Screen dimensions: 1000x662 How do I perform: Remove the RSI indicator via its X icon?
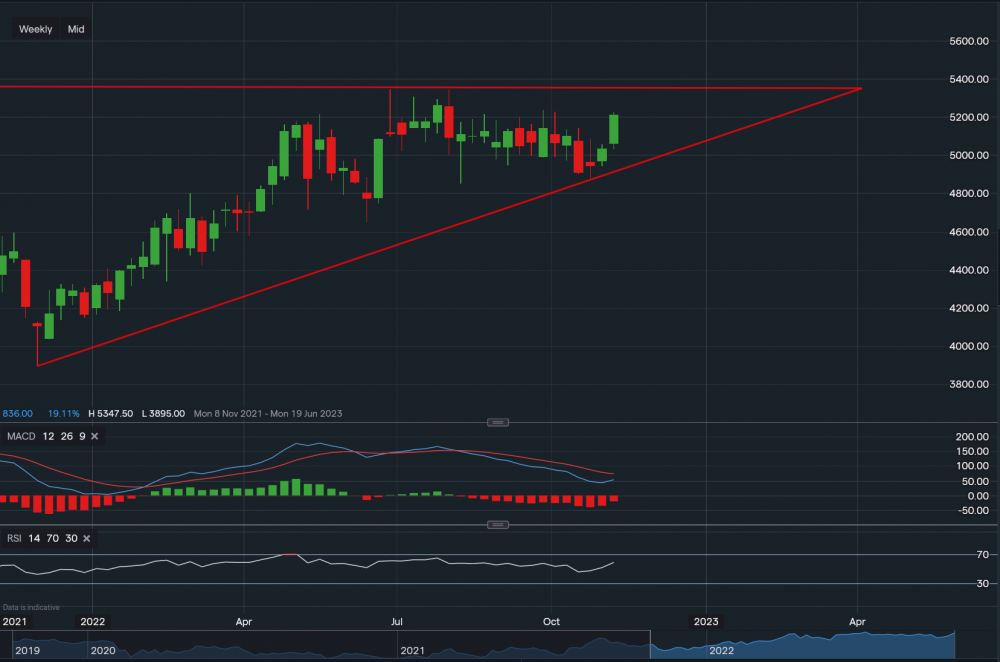click(86, 538)
